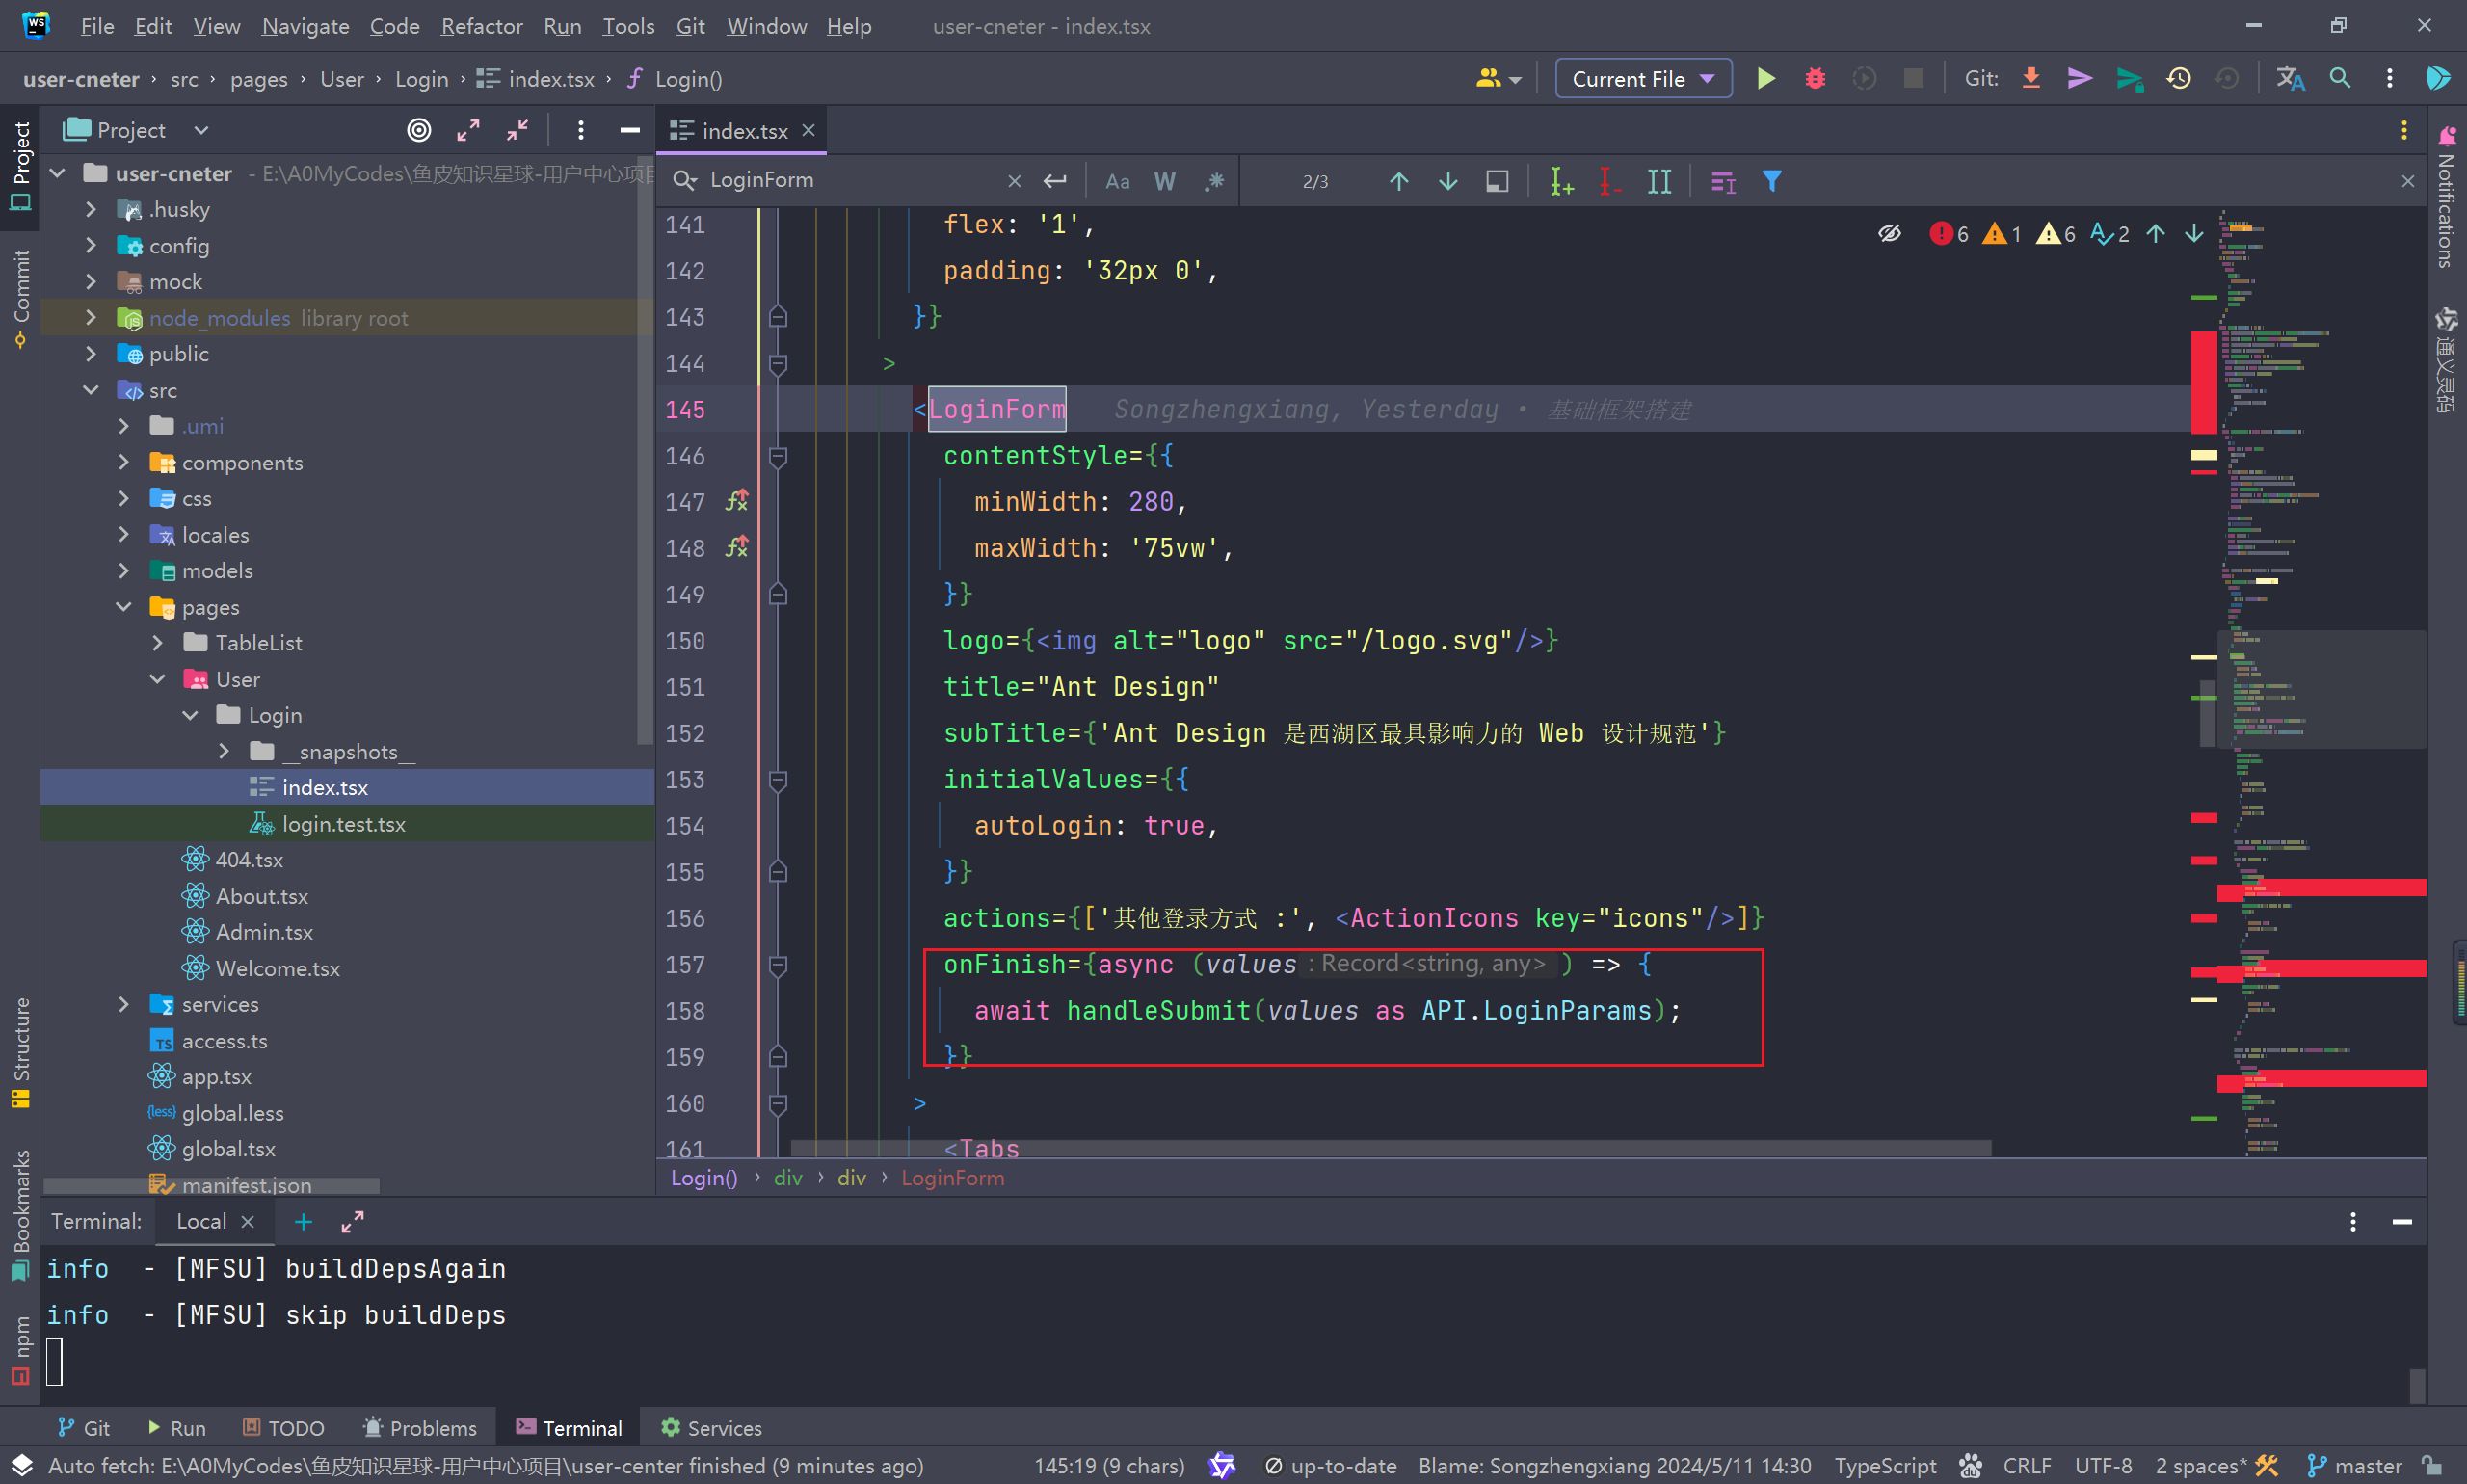Image resolution: width=2467 pixels, height=1484 pixels.
Task: Toggle visibility of login.test.tsx file
Action: click(x=342, y=823)
